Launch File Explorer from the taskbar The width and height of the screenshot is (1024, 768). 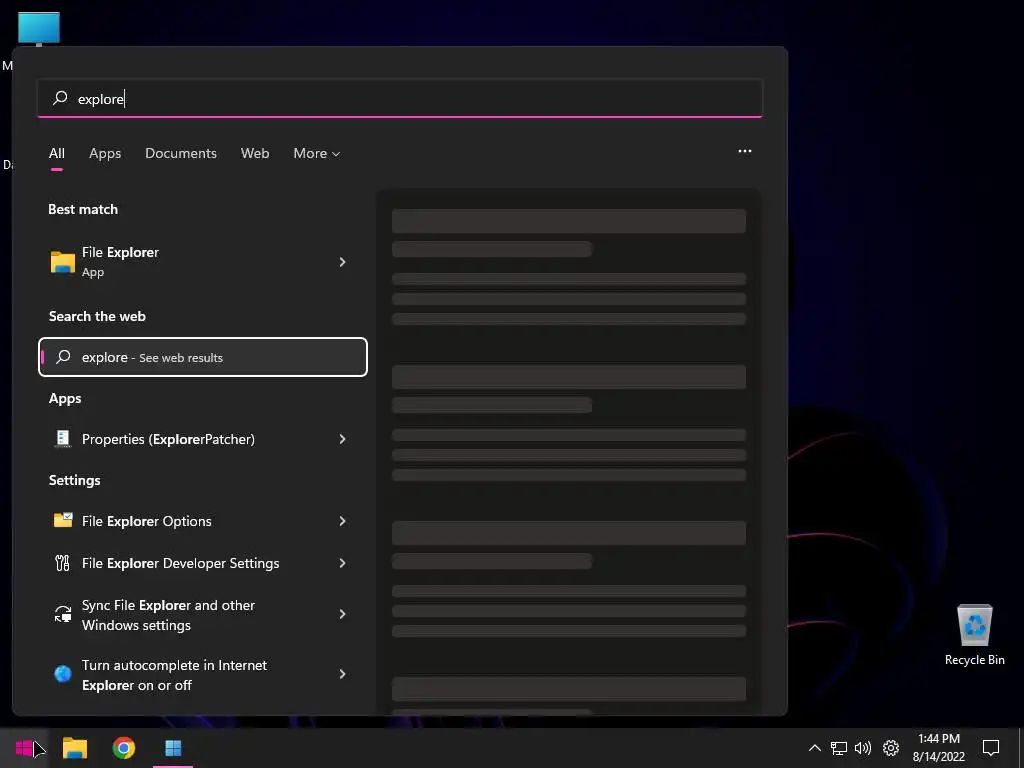coord(74,748)
